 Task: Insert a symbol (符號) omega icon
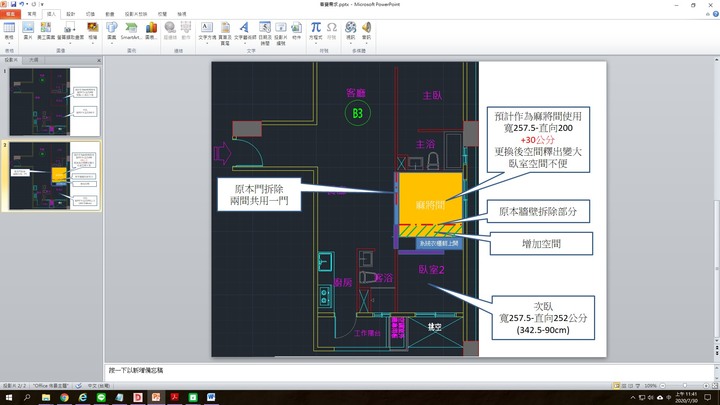point(332,28)
